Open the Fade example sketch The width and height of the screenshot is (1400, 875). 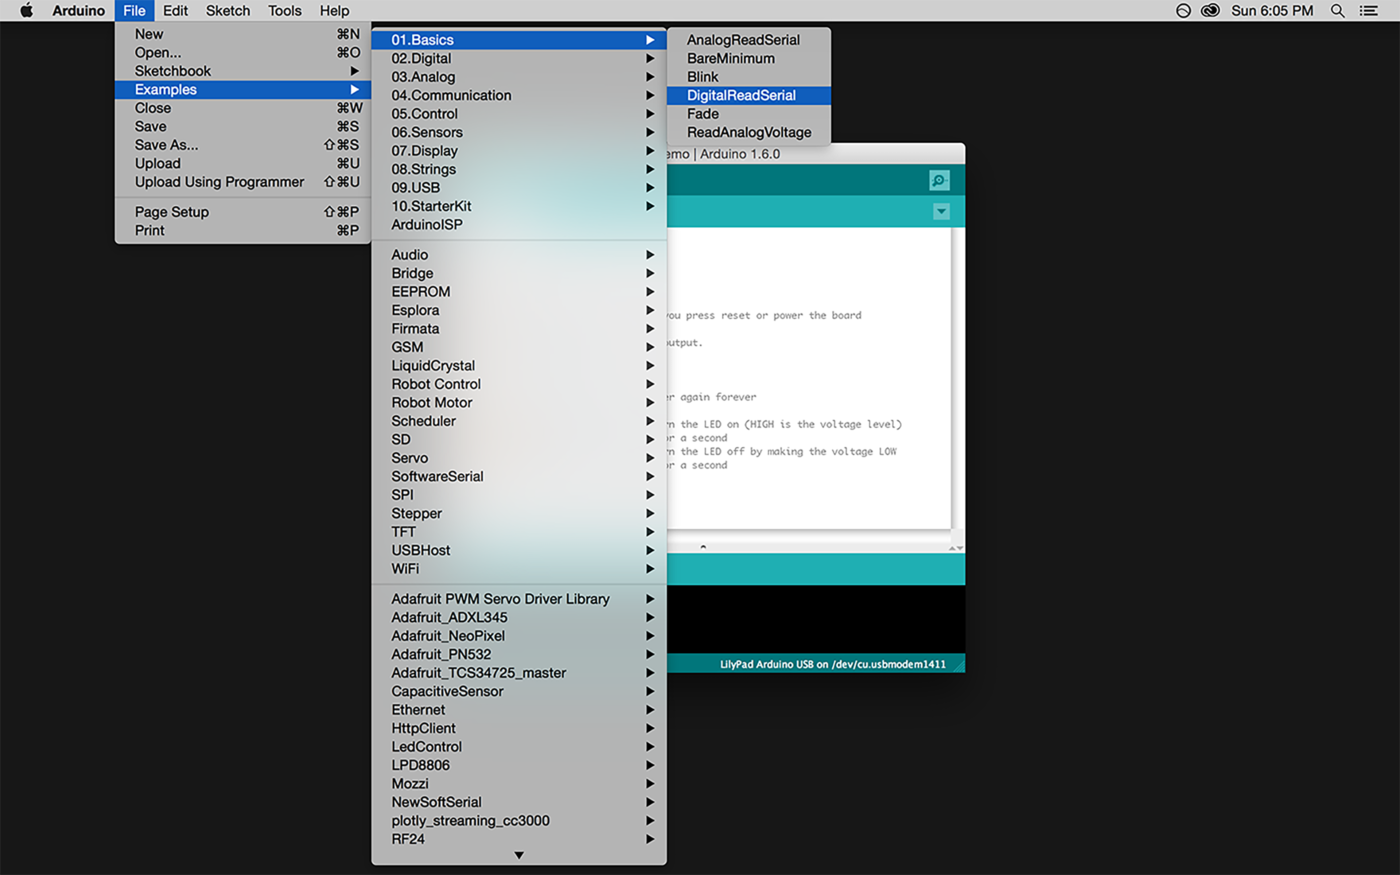point(749,114)
